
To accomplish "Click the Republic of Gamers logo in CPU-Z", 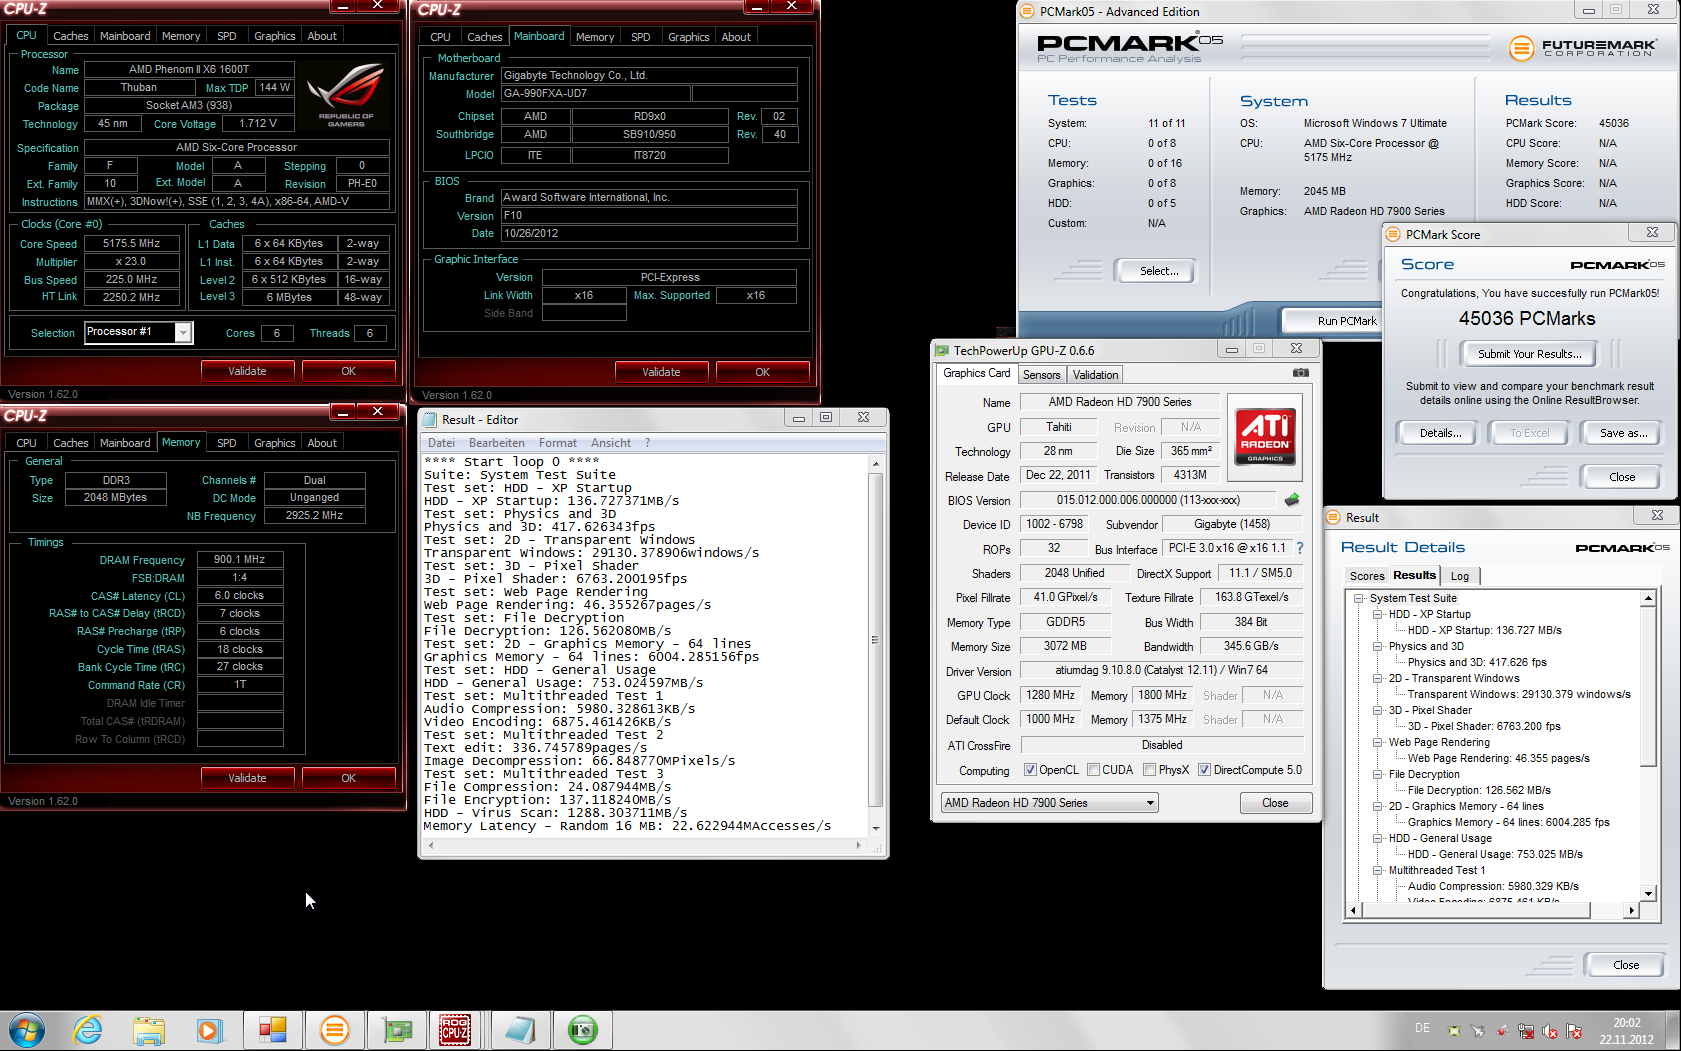I will click(346, 95).
